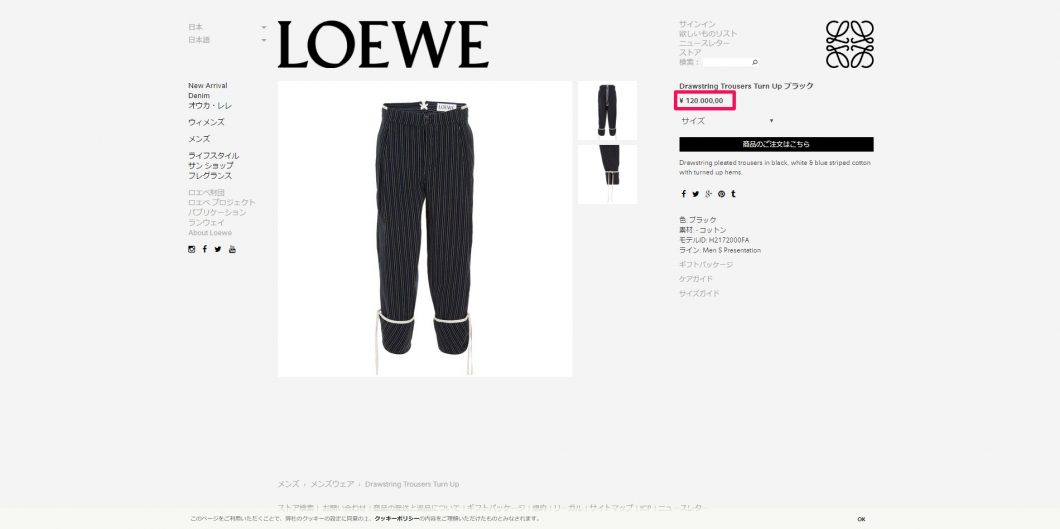
Task: Select the hem detail thumbnail
Action: pos(607,174)
